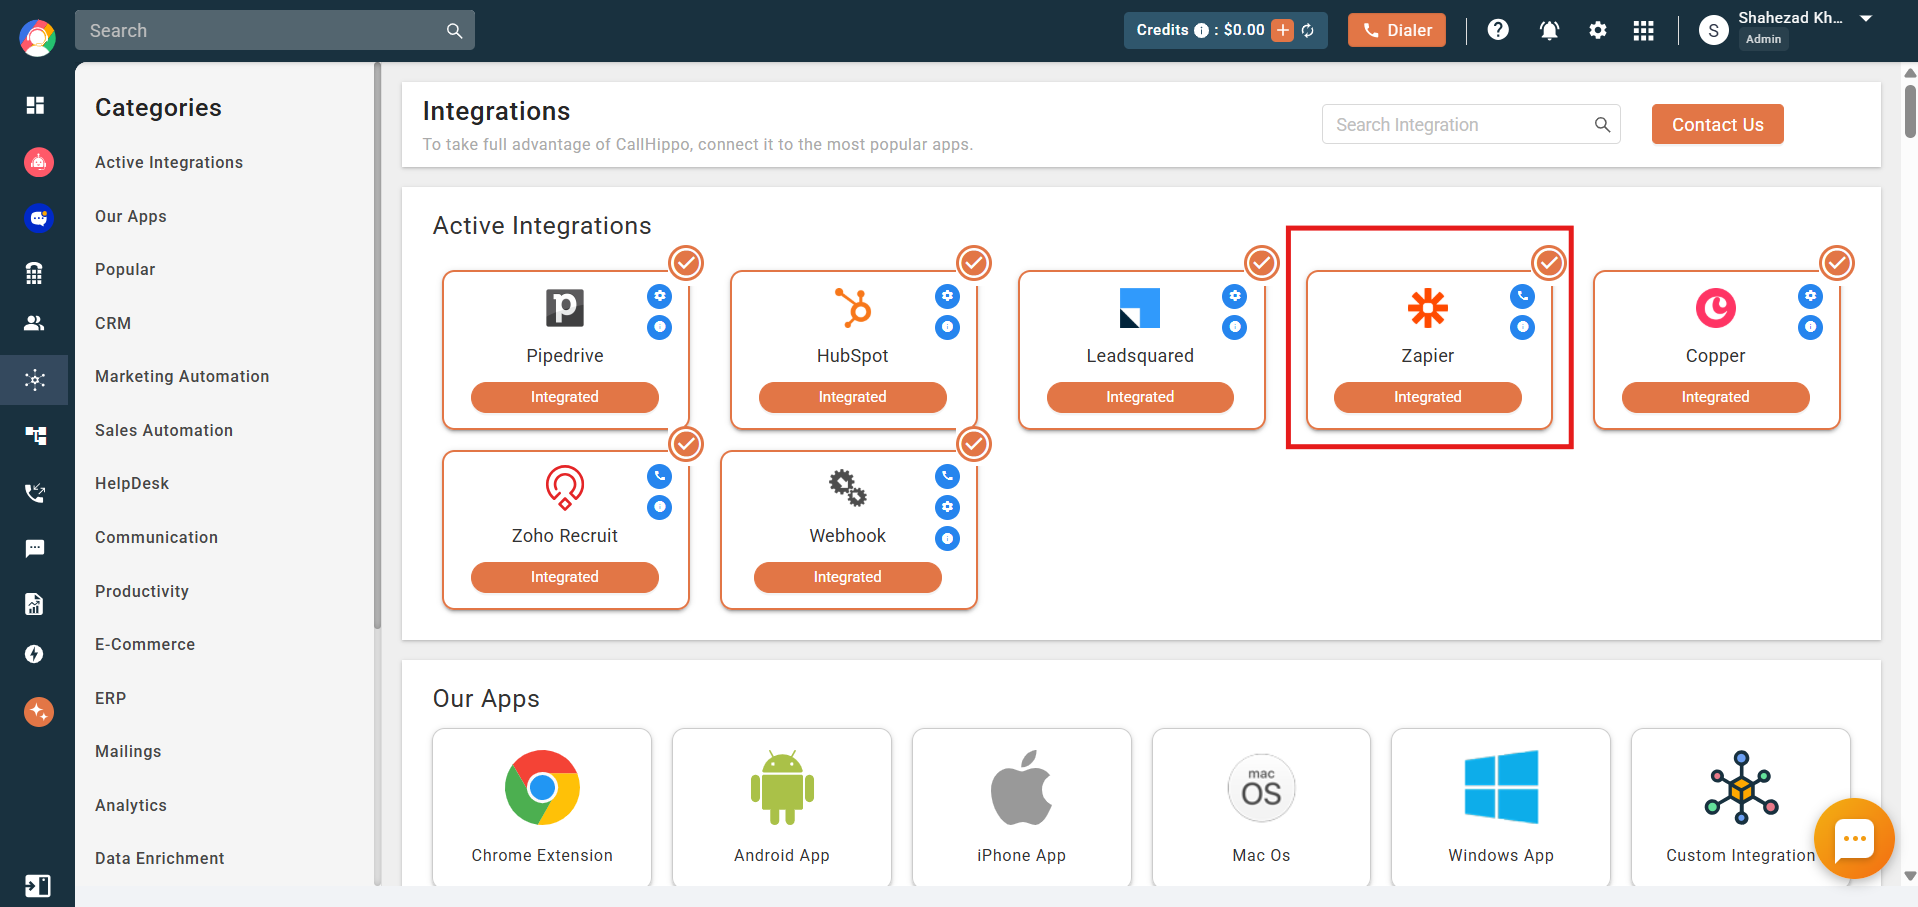Open Pipedrive info icon
Screen dimensions: 1918x907
pyautogui.click(x=659, y=327)
